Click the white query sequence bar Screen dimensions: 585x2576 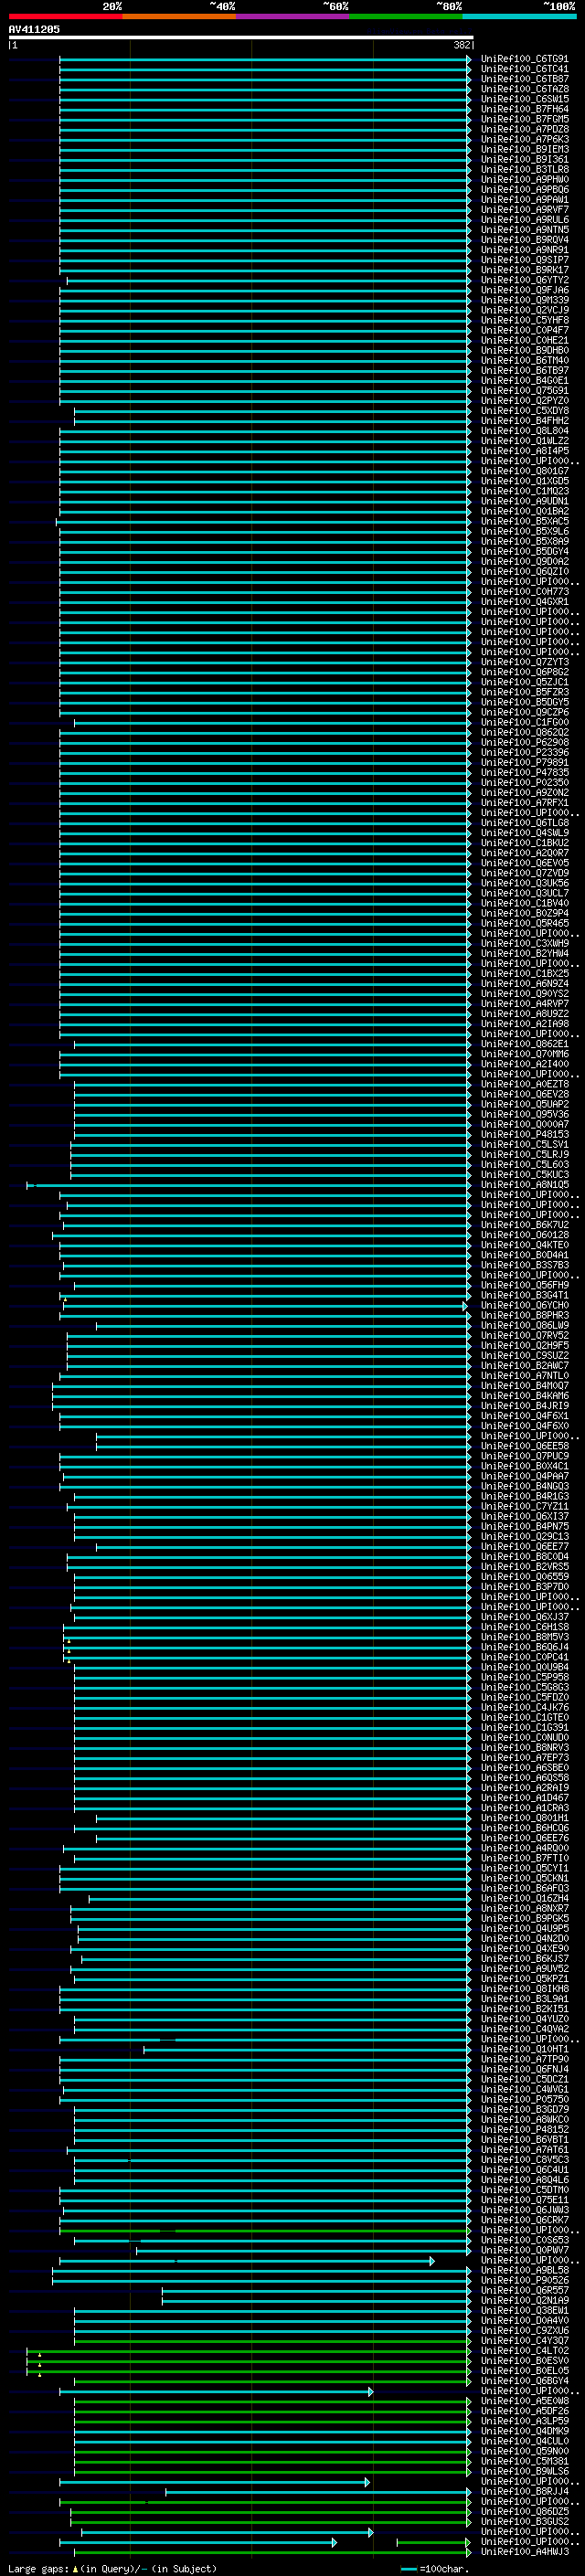pyautogui.click(x=240, y=38)
